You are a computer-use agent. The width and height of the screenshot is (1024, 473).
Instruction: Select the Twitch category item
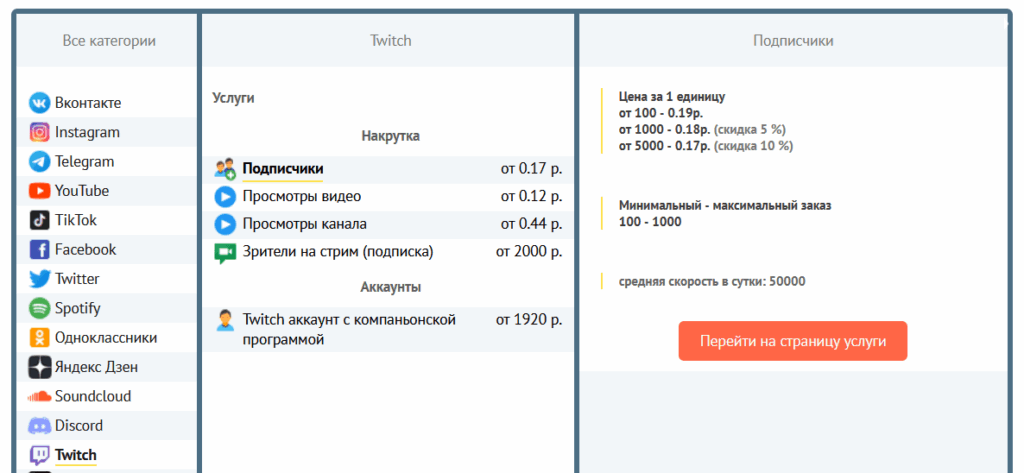click(x=76, y=455)
